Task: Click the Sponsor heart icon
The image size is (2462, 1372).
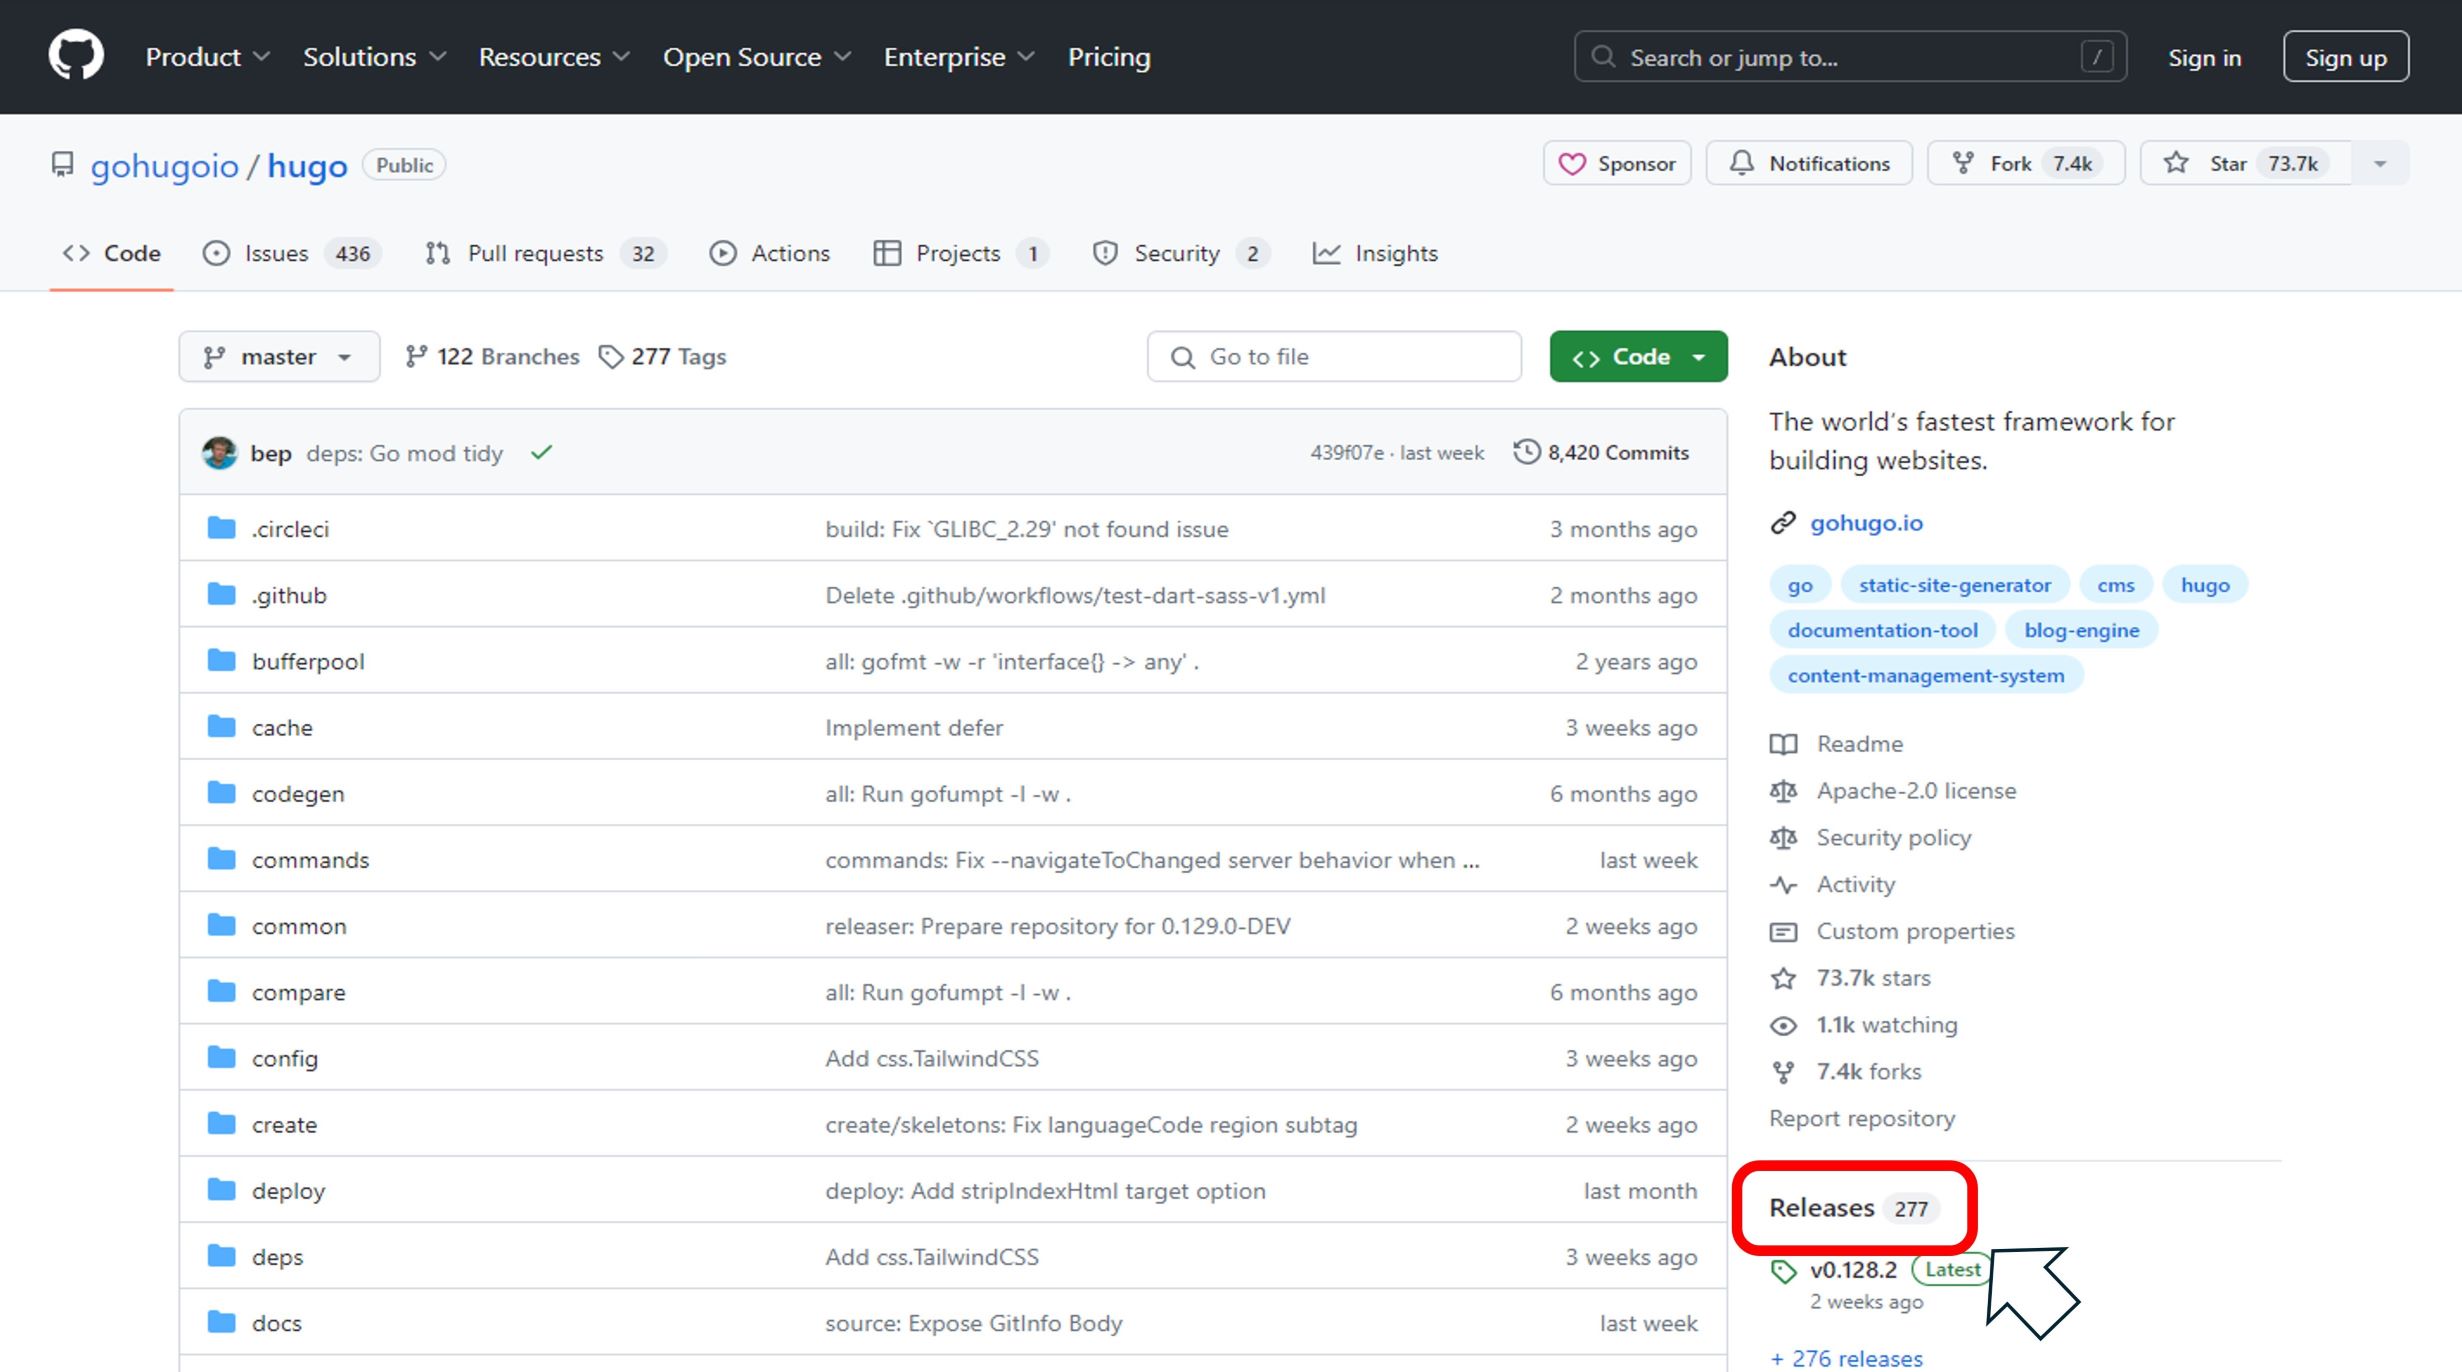Action: pyautogui.click(x=1572, y=164)
